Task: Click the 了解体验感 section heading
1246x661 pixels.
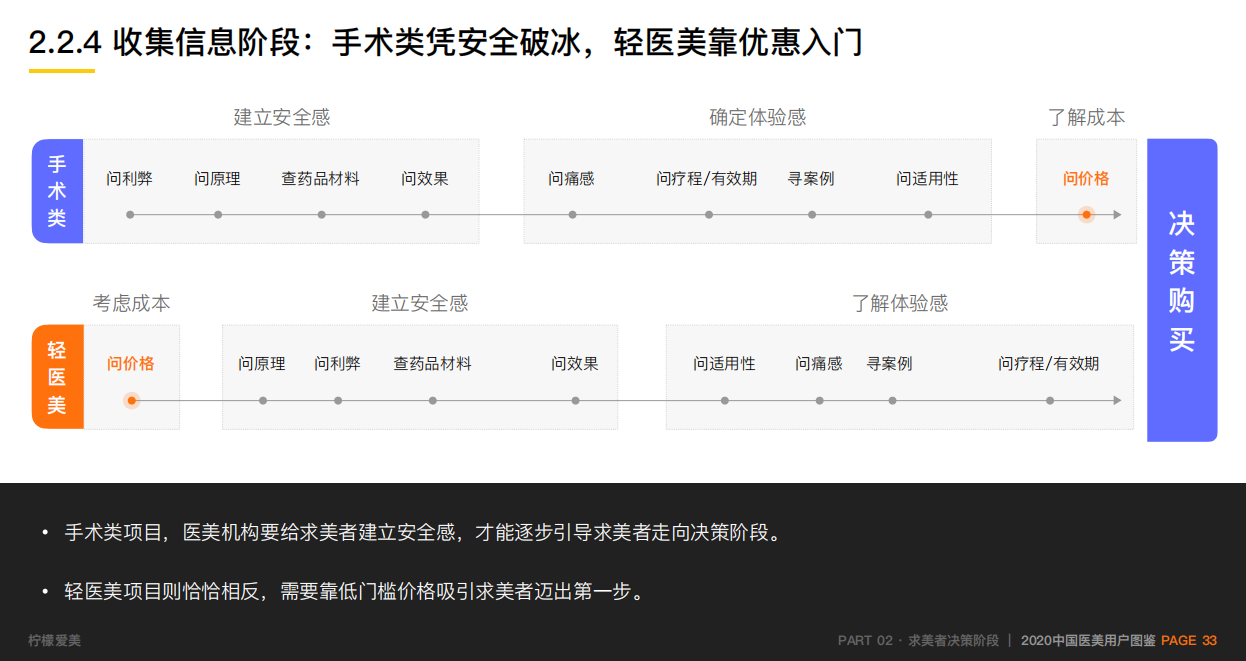Action: click(x=899, y=303)
